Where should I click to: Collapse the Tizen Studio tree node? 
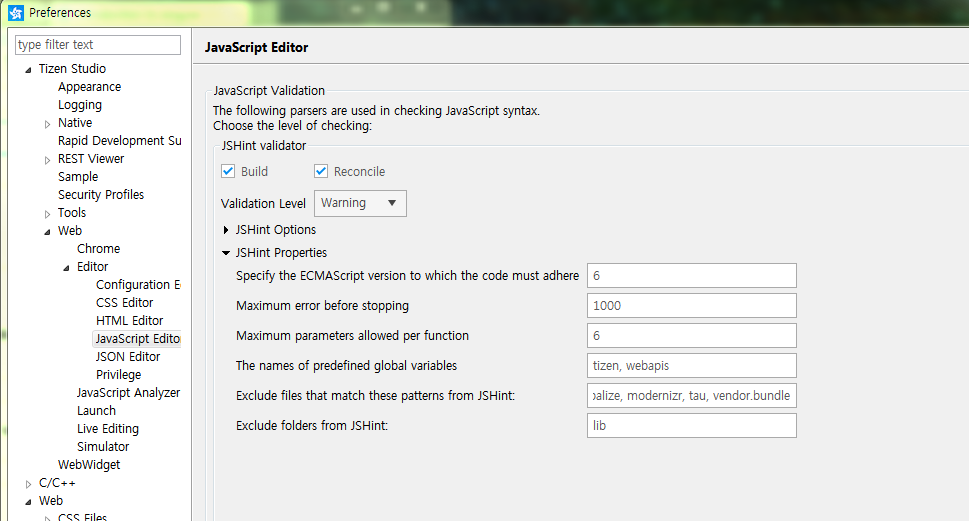click(x=28, y=69)
